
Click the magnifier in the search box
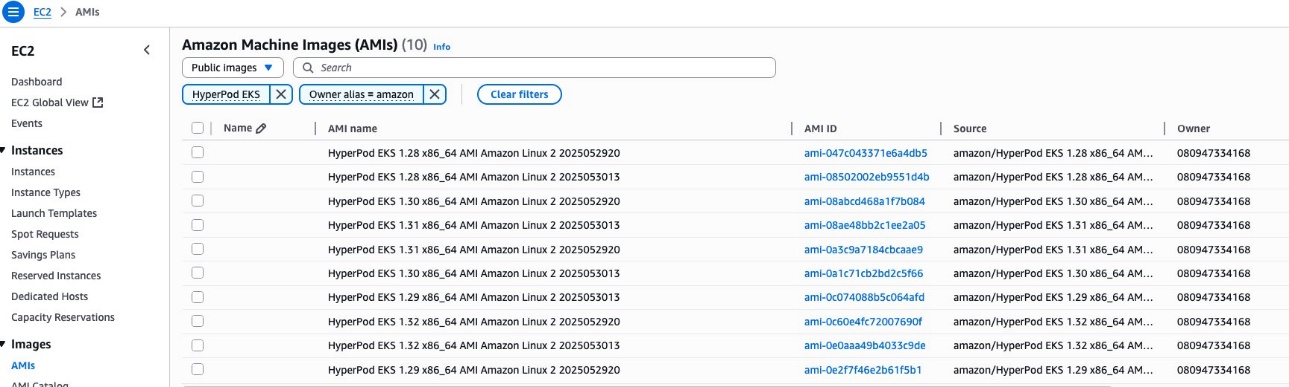pos(310,68)
